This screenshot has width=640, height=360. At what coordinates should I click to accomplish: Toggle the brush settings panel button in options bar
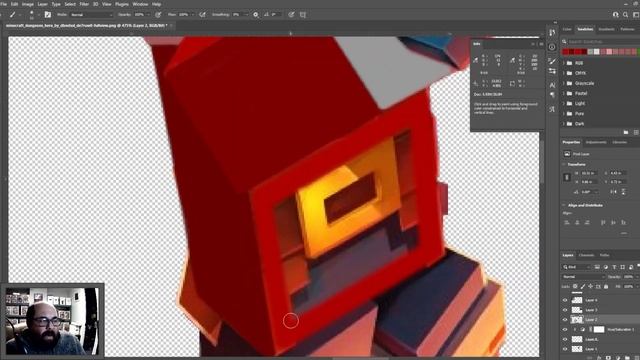click(x=48, y=15)
